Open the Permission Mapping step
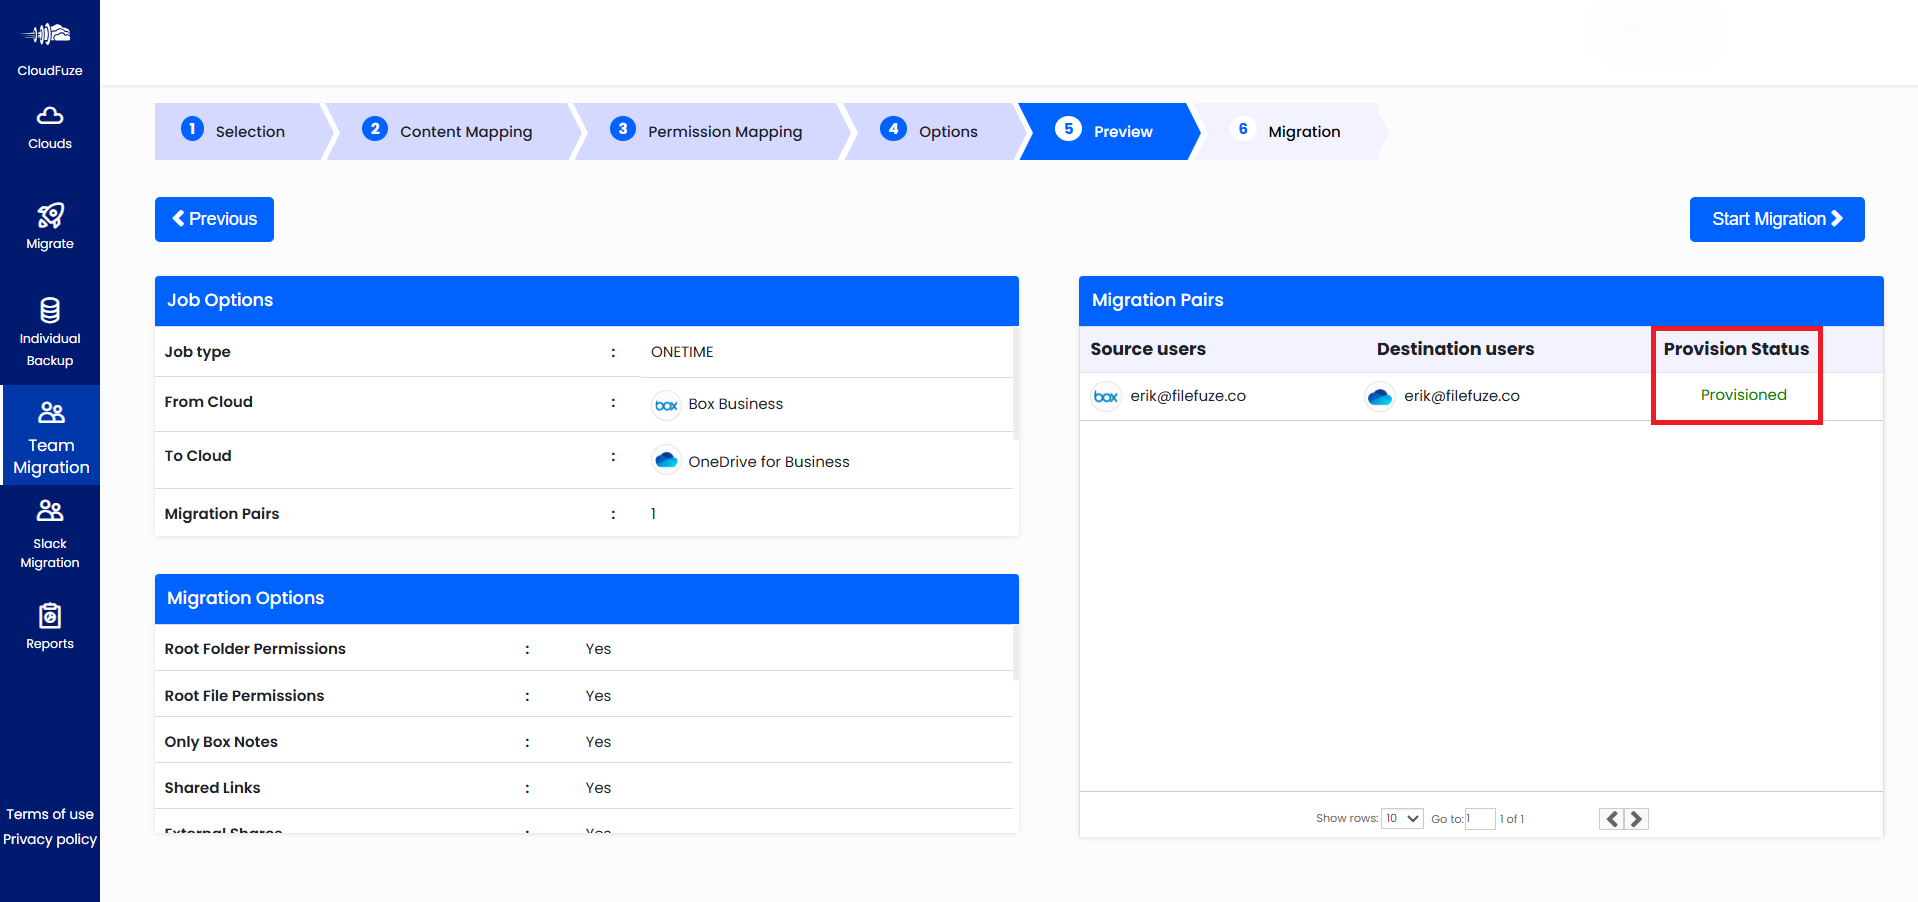This screenshot has height=902, width=1918. click(724, 131)
